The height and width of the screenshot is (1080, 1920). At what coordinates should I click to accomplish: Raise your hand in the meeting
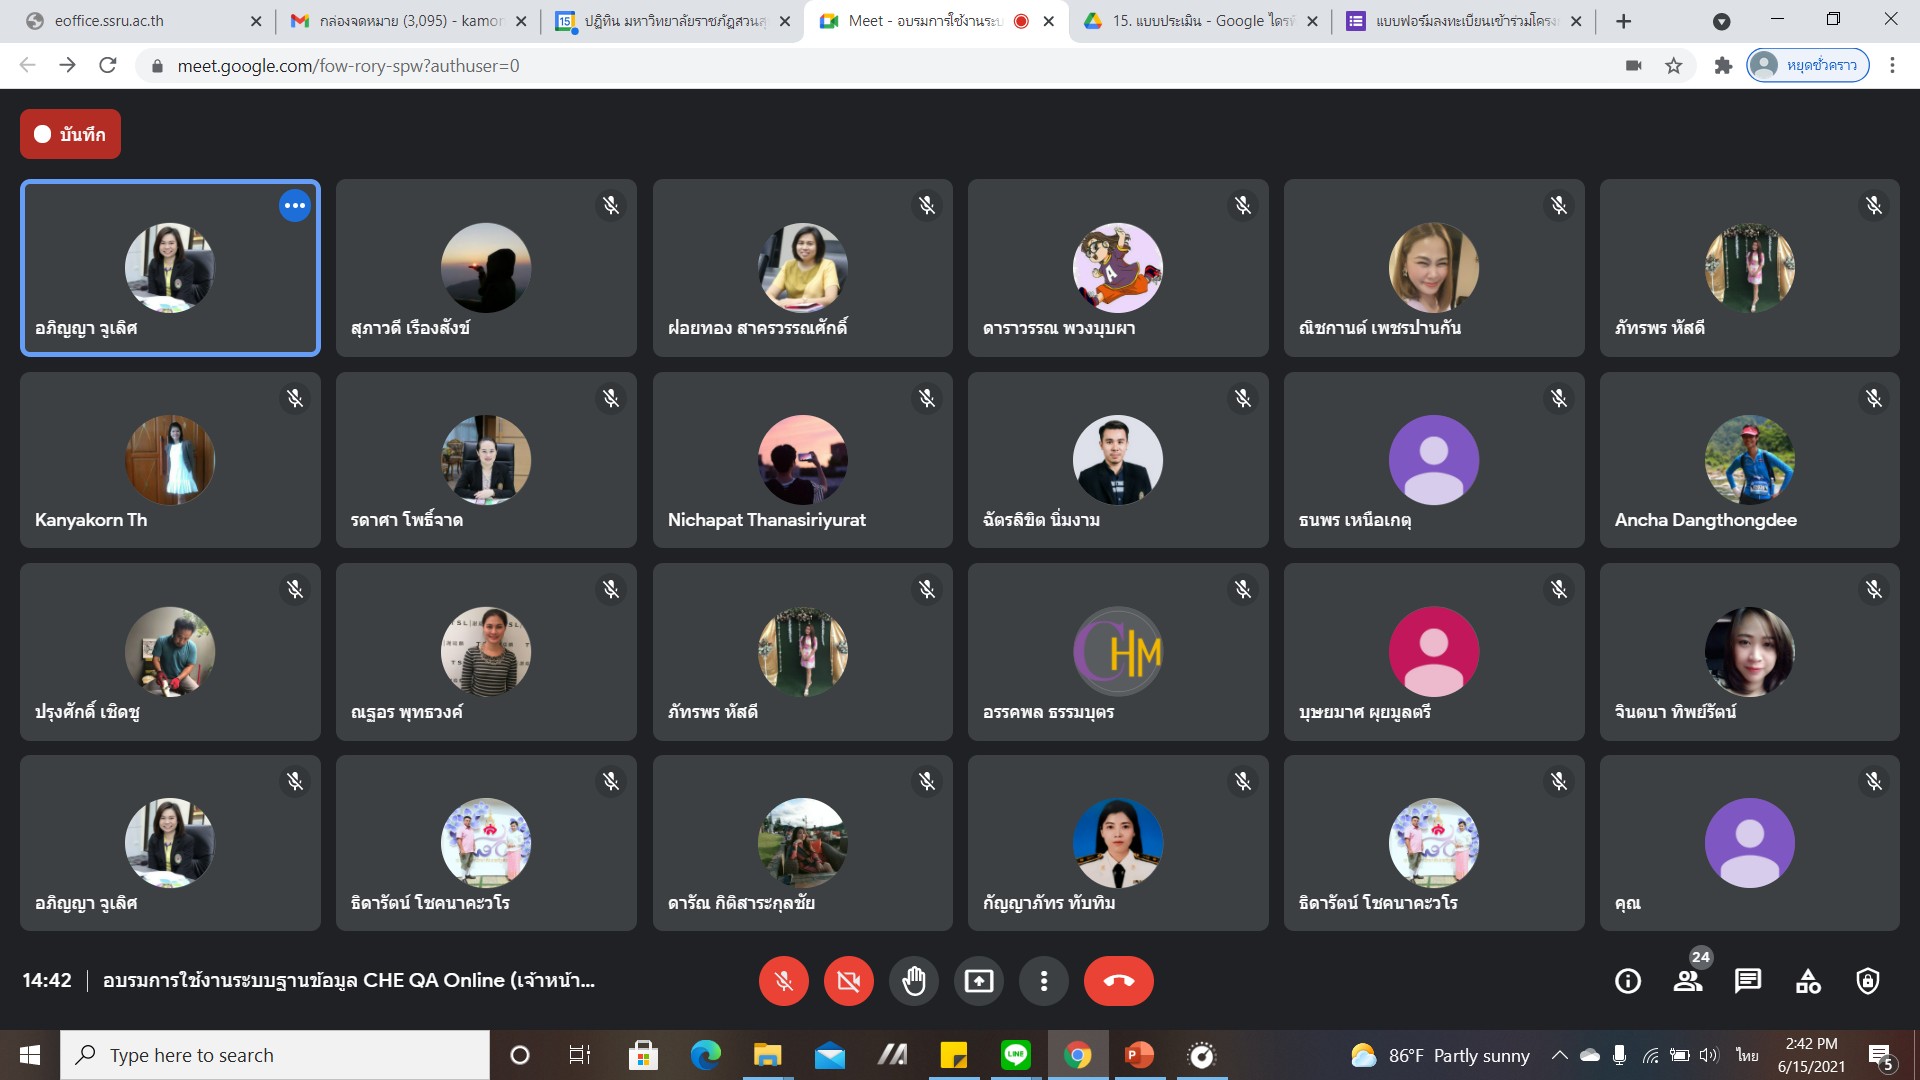coord(913,981)
